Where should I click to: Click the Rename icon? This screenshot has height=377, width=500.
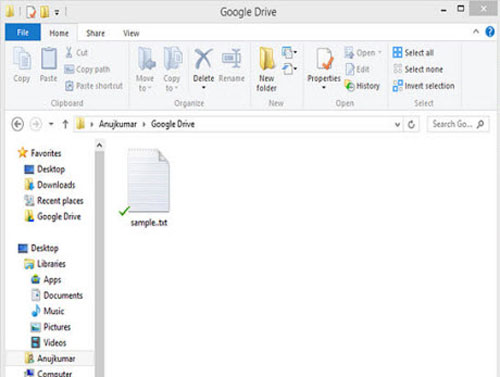pos(232,59)
